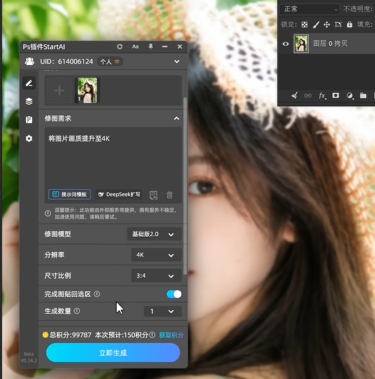Click the StartAI panel vertical scrollbar

pyautogui.click(x=185, y=186)
